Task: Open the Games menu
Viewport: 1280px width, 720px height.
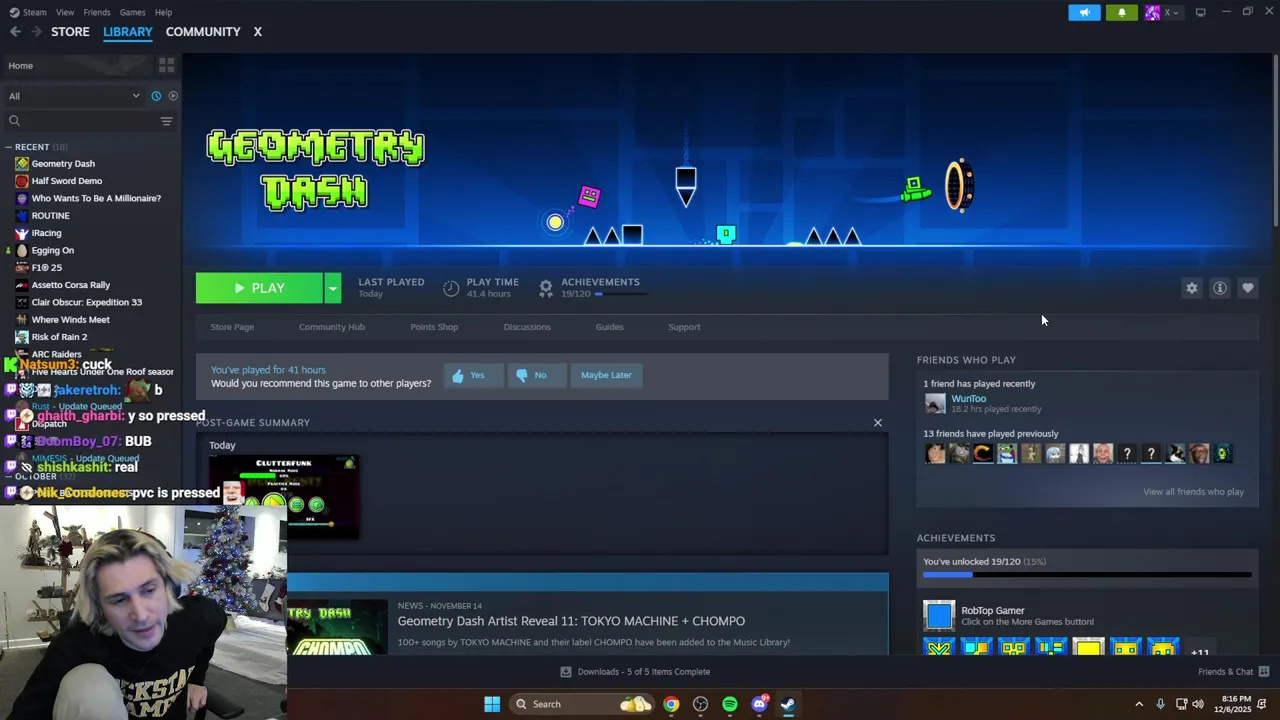Action: [x=132, y=12]
